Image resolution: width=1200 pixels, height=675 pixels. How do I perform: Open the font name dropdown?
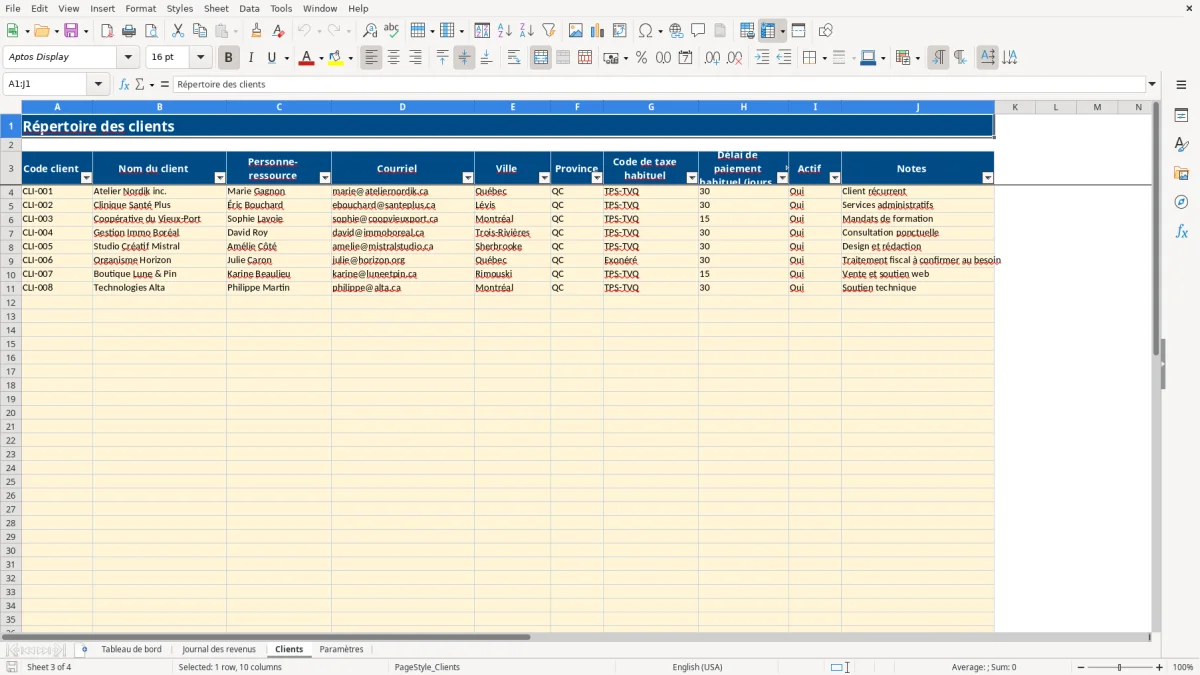128,58
